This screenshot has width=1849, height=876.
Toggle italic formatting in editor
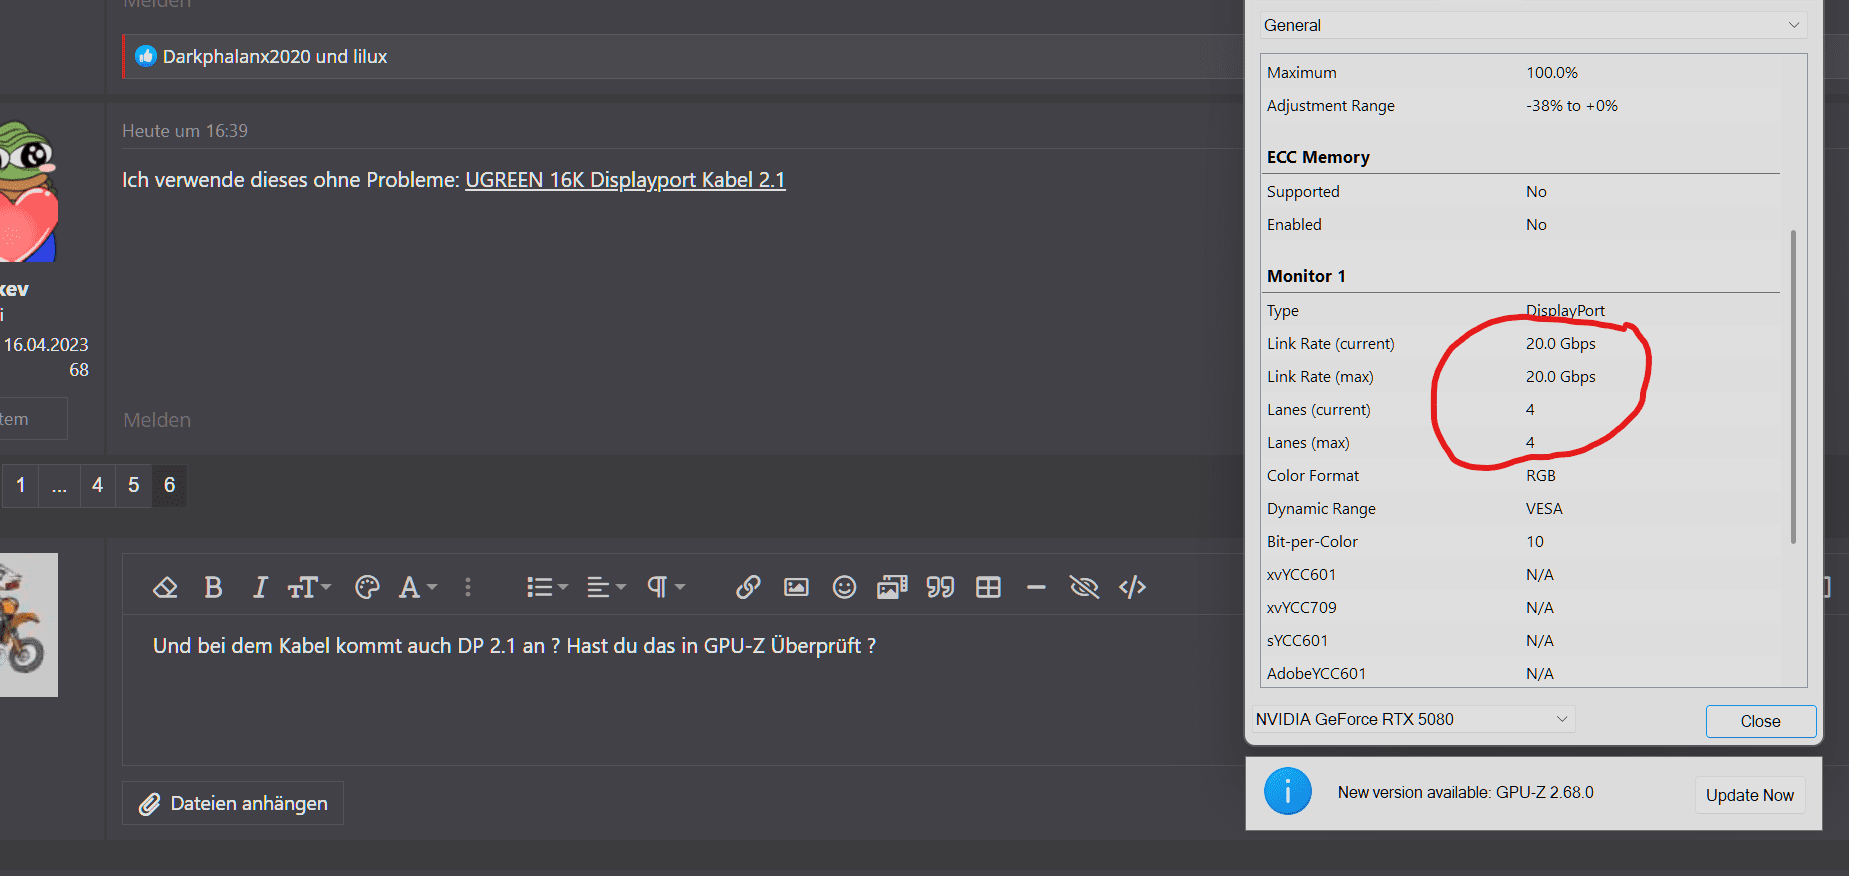260,587
